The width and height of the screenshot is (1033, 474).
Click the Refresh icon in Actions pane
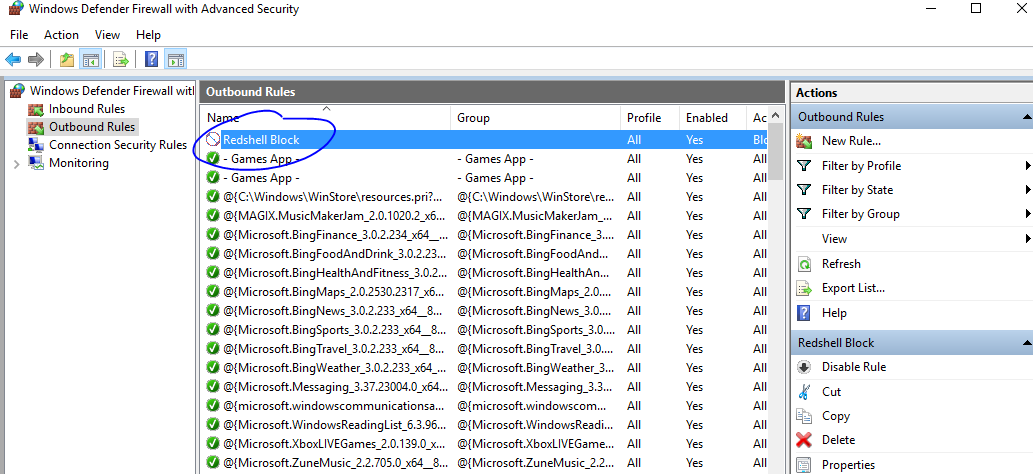(x=804, y=264)
